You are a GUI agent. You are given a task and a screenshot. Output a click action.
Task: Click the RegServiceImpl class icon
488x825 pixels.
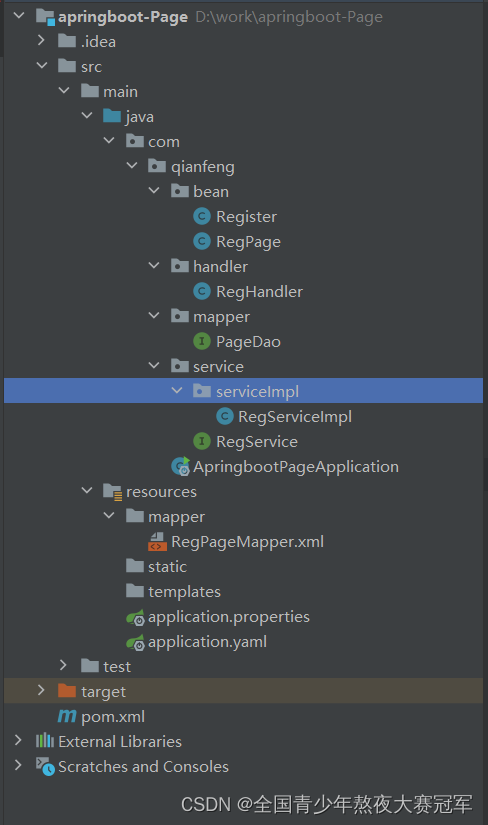point(225,416)
